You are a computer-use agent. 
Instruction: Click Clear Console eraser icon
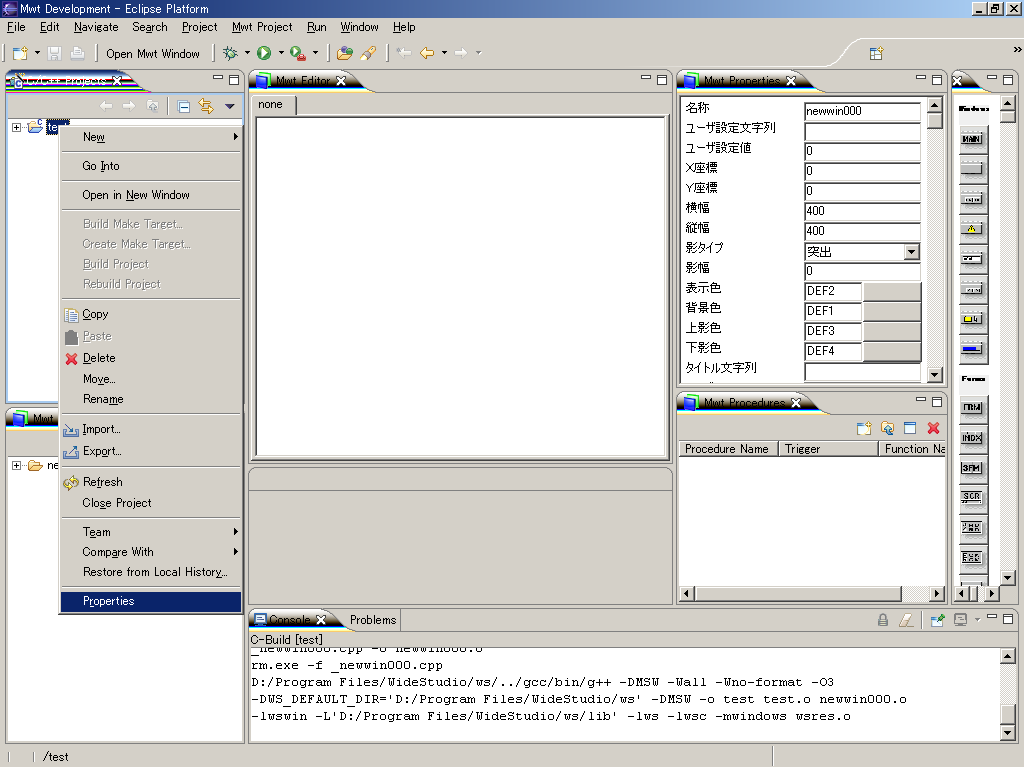pyautogui.click(x=906, y=620)
